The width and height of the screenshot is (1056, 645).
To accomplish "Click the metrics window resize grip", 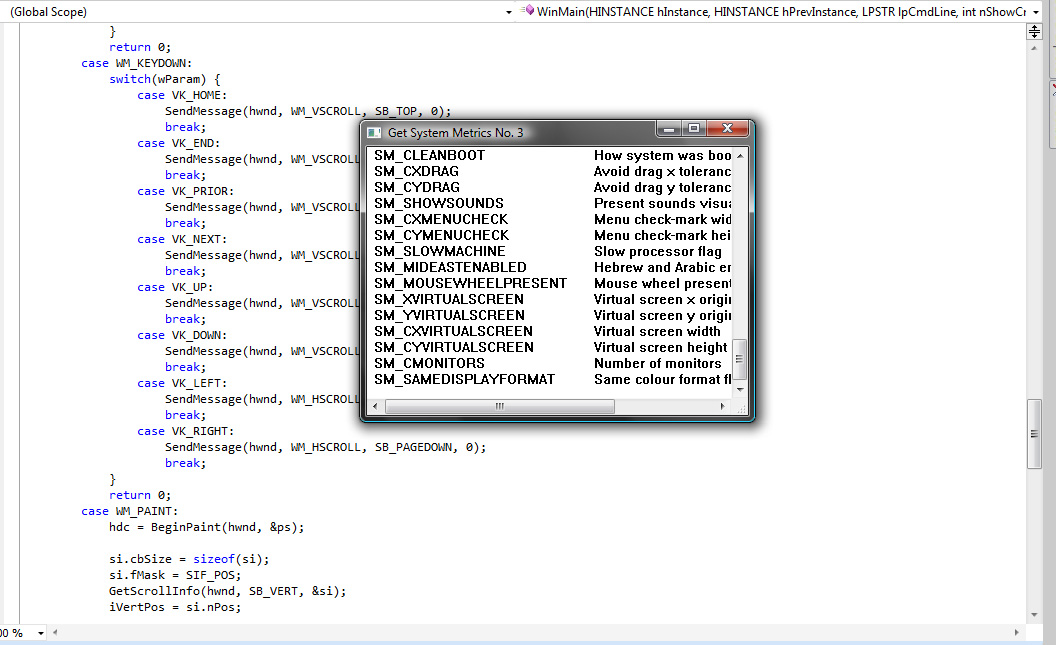I will 741,408.
